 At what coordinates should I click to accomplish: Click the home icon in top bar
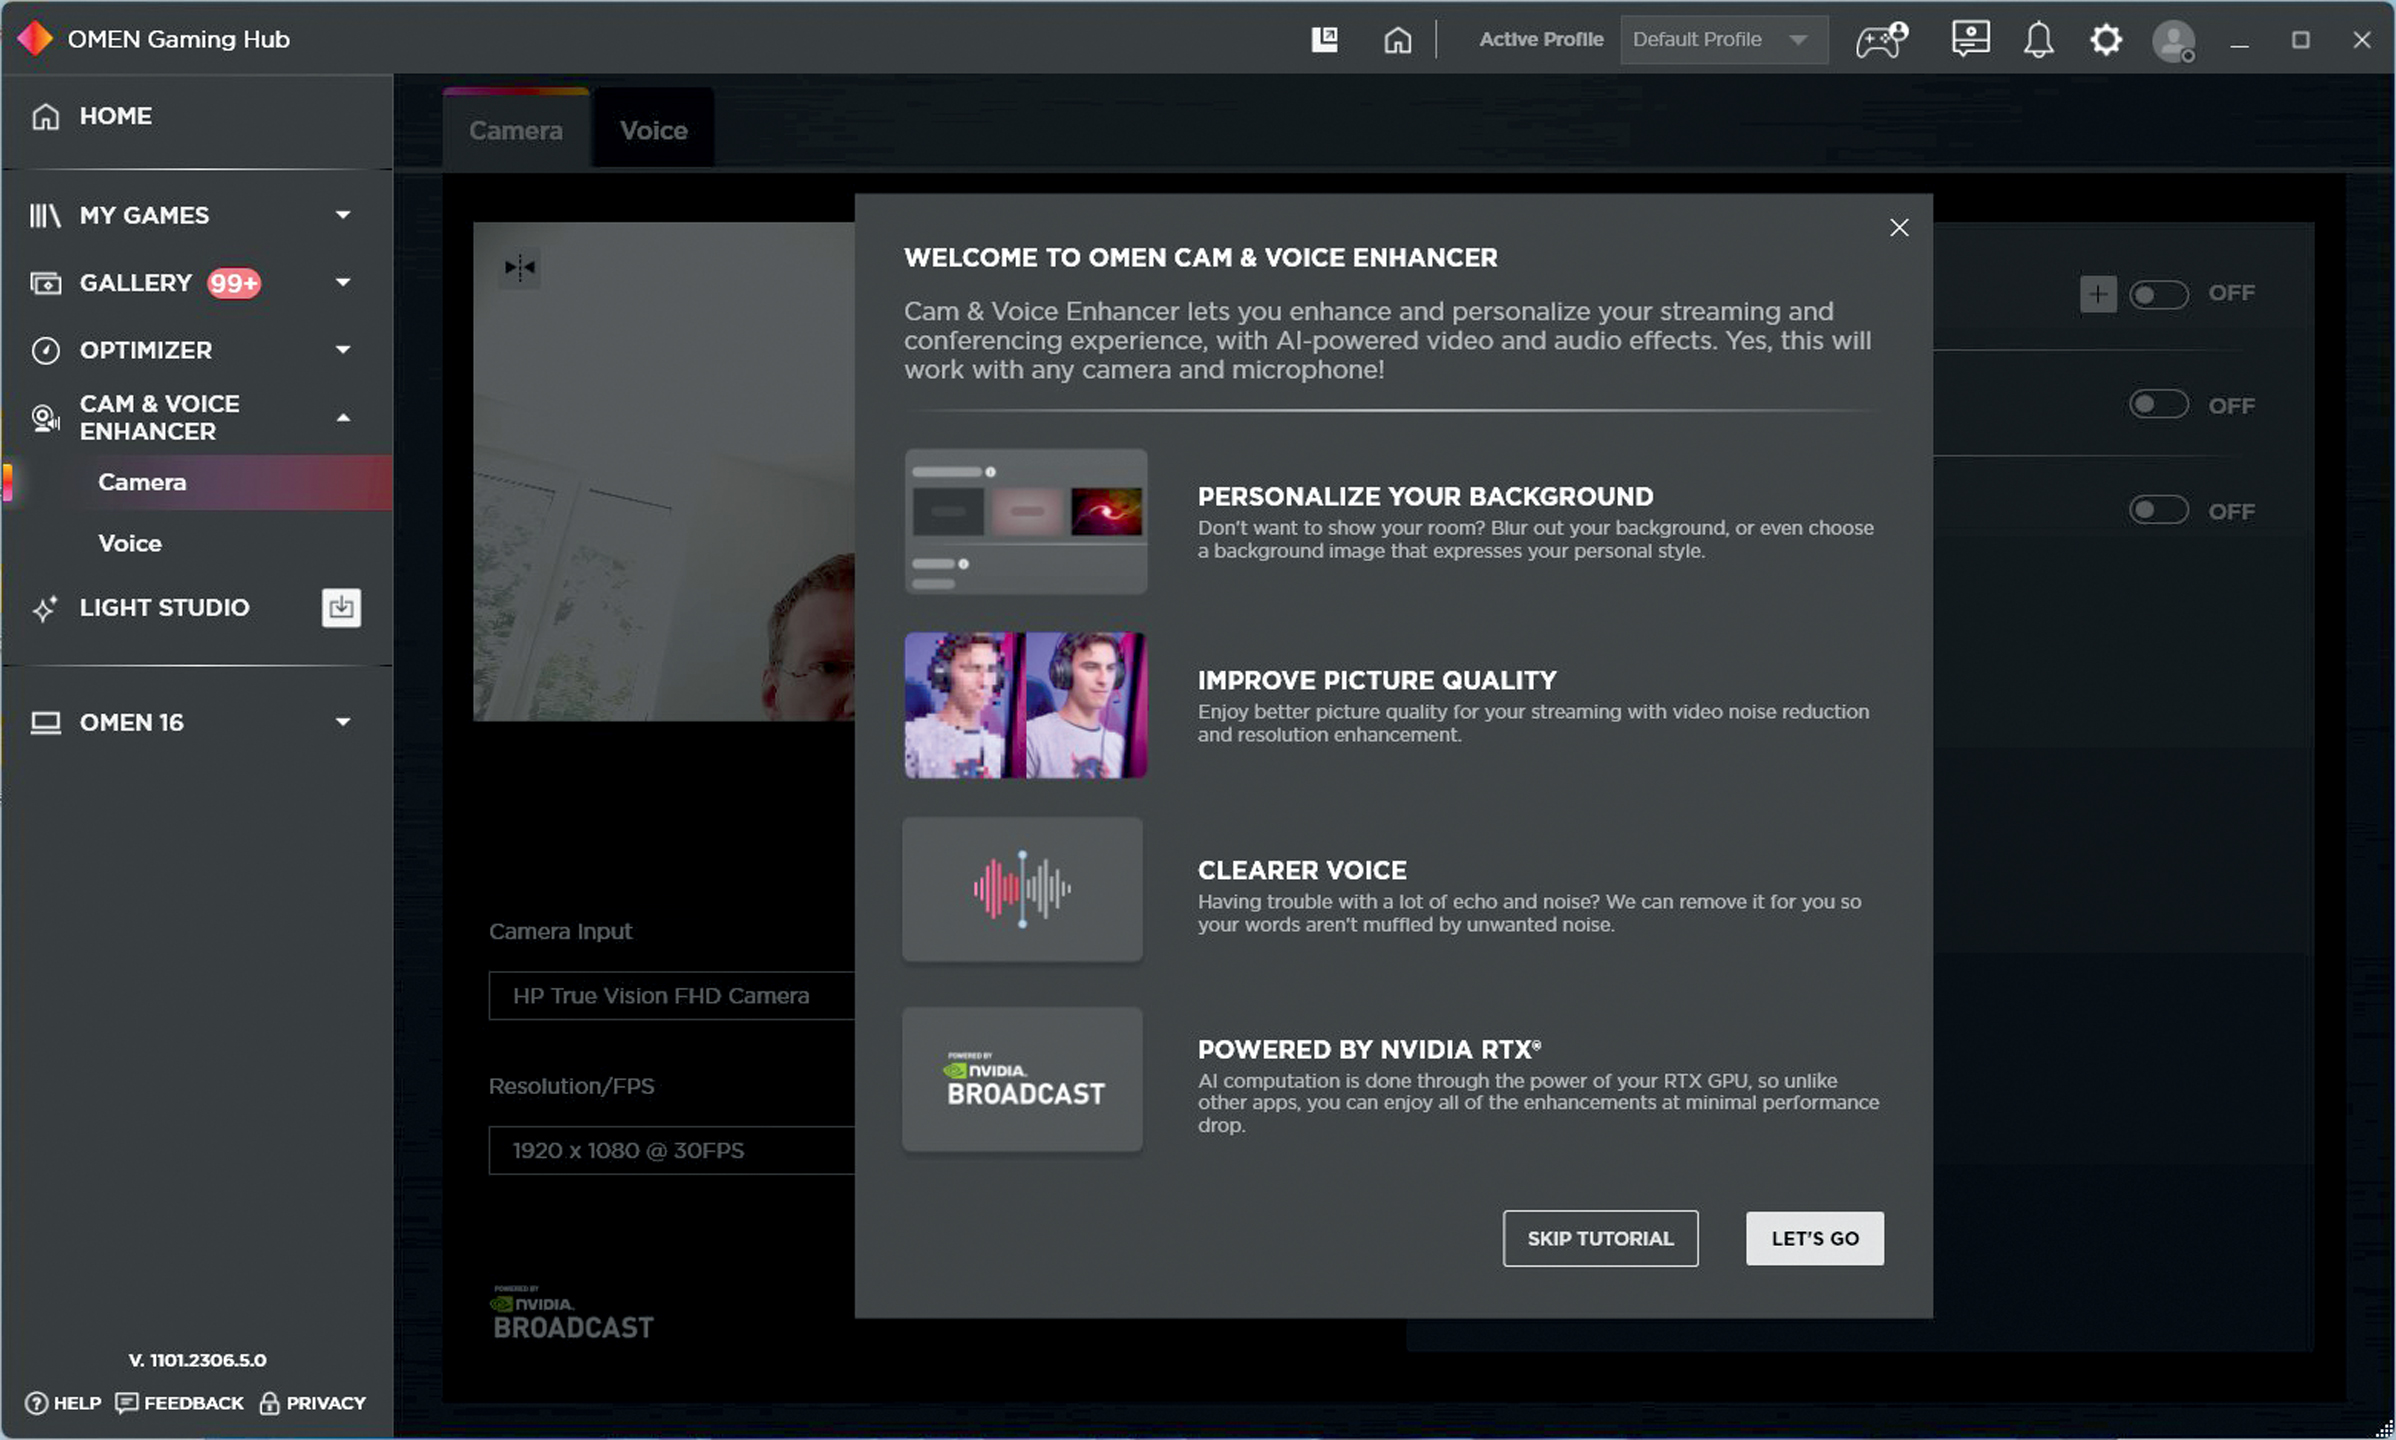point(1397,40)
